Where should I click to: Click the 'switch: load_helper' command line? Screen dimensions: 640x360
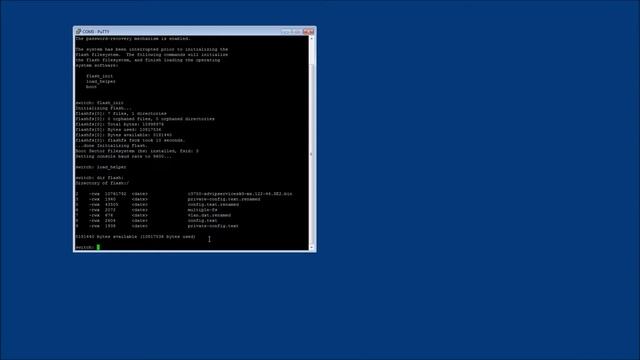click(x=101, y=167)
